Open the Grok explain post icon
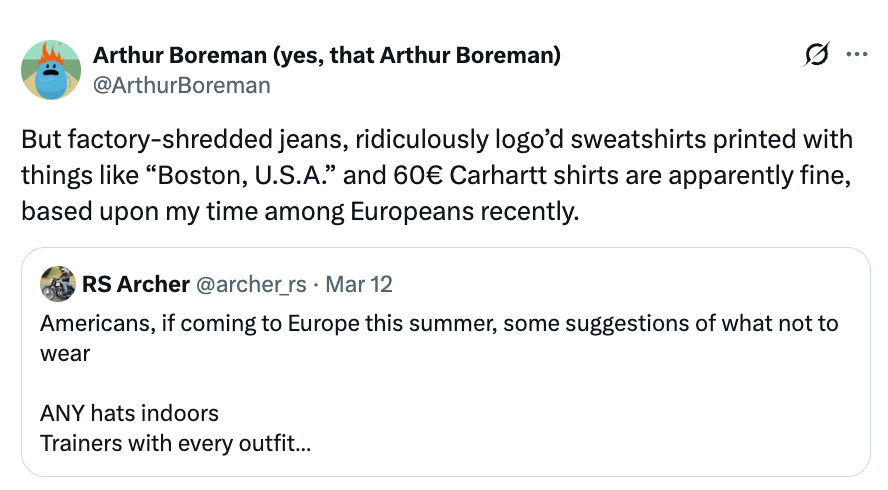Image resolution: width=888 pixels, height=490 pixels. tap(817, 57)
